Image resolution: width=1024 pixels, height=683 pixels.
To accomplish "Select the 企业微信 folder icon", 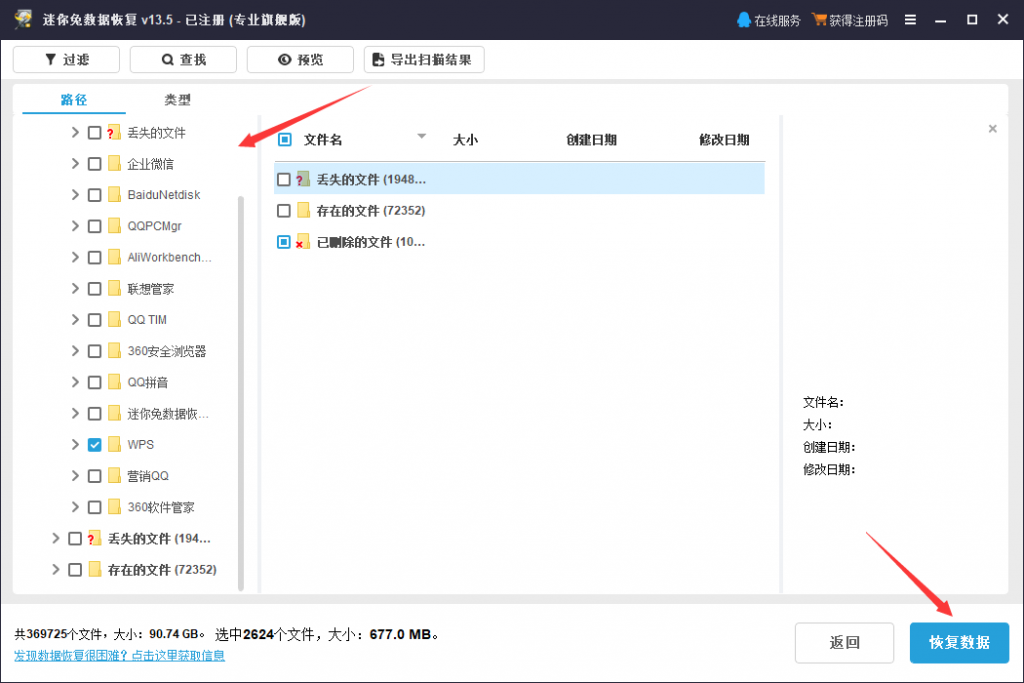I will [x=114, y=163].
